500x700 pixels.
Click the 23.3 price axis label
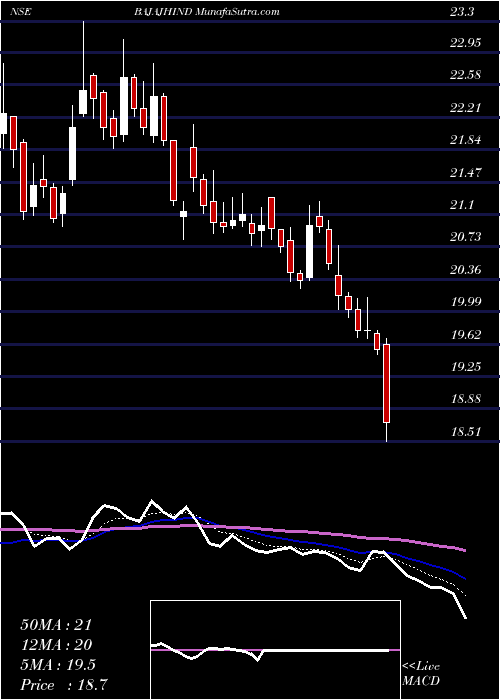(x=462, y=12)
